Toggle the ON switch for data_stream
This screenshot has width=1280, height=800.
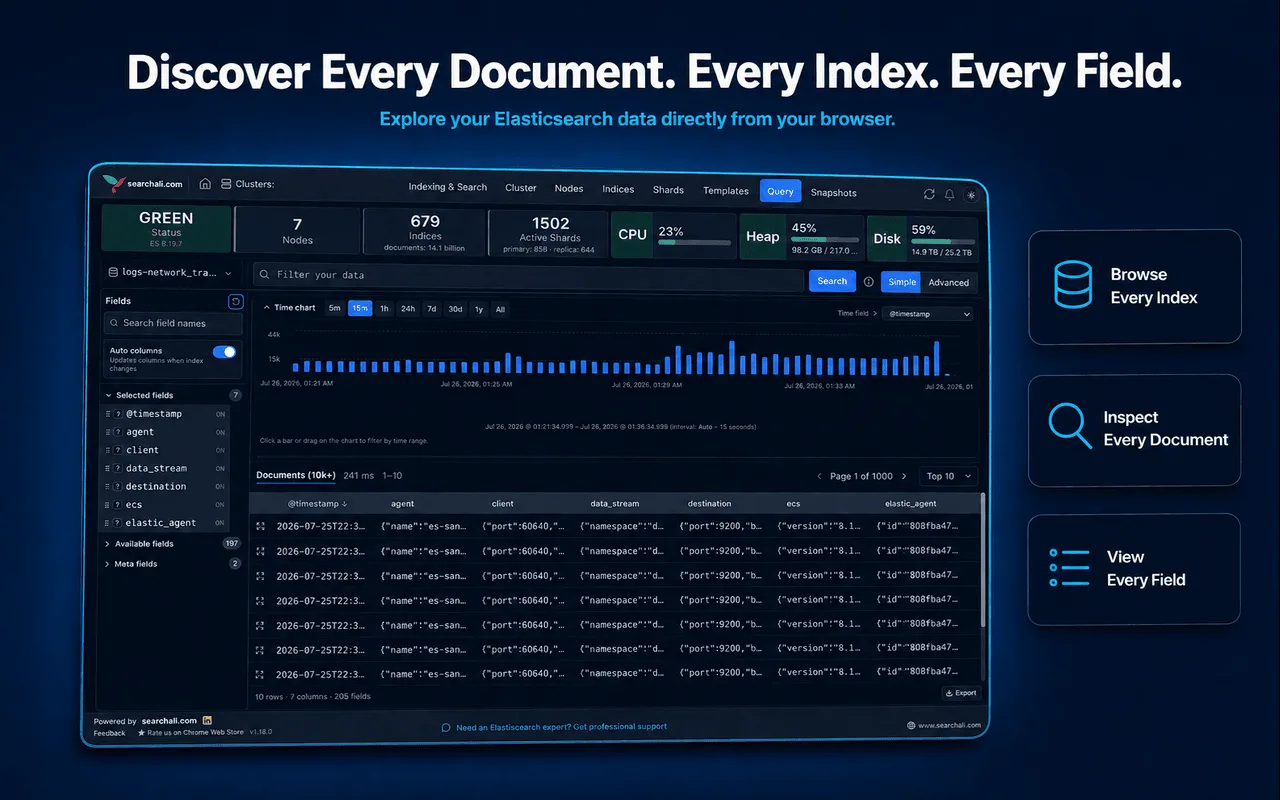(x=220, y=468)
